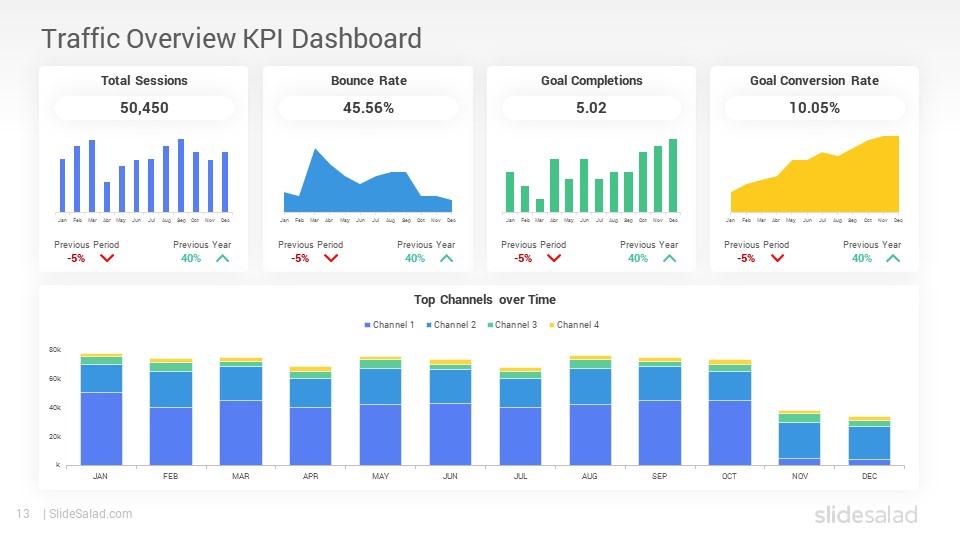Click the green up arrow under Goal Conversion Rate
The image size is (960, 540).
(893, 258)
